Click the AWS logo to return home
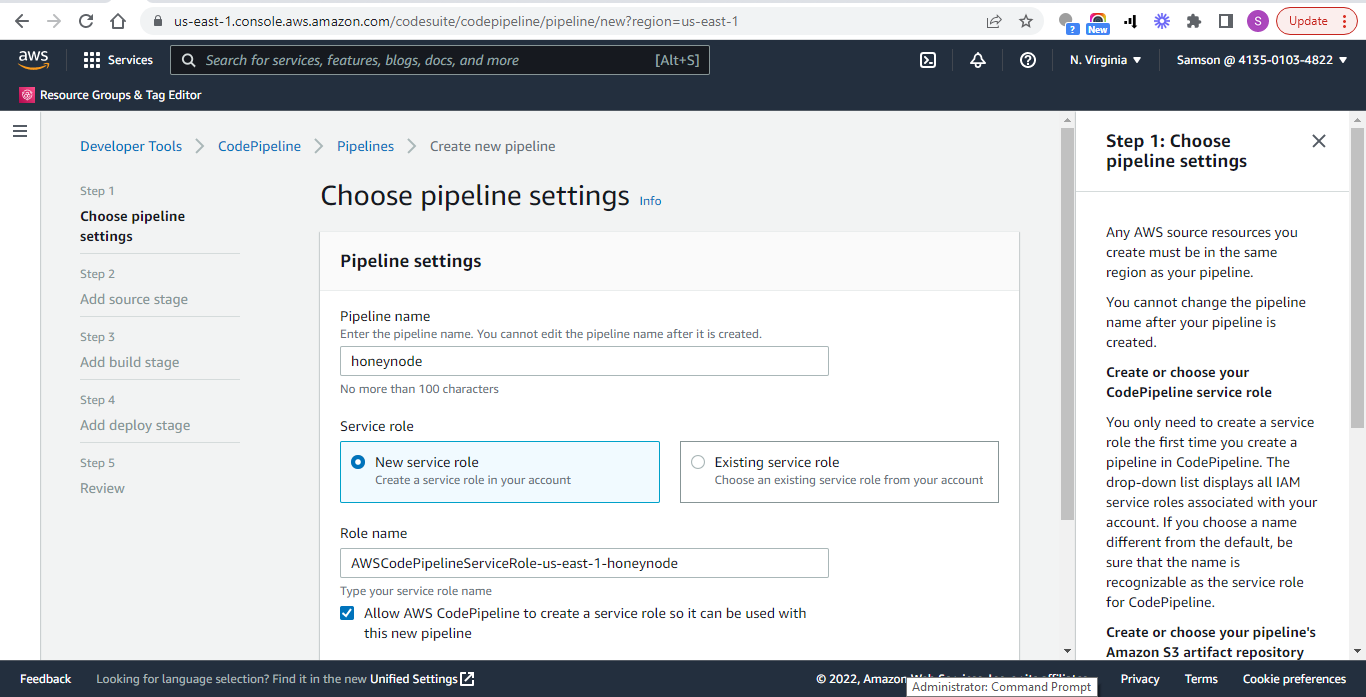The width and height of the screenshot is (1366, 697). click(33, 60)
